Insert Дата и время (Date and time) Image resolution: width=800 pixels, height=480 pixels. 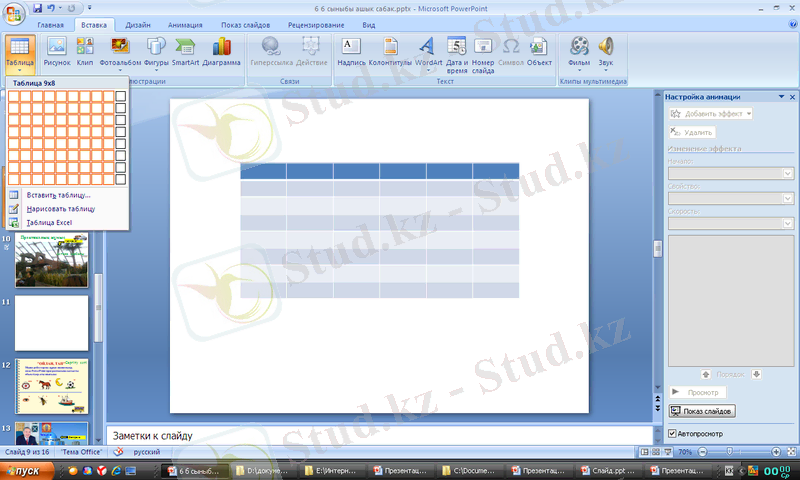click(x=457, y=51)
